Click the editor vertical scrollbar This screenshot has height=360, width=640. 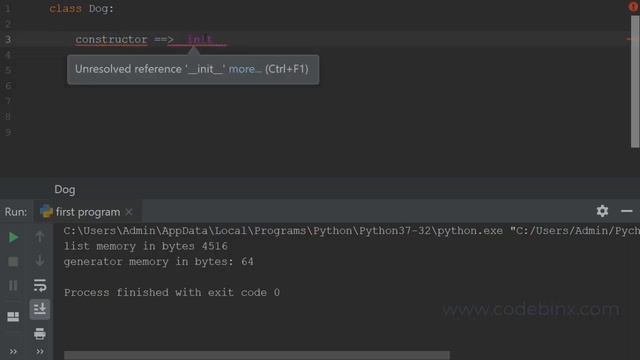tap(635, 82)
